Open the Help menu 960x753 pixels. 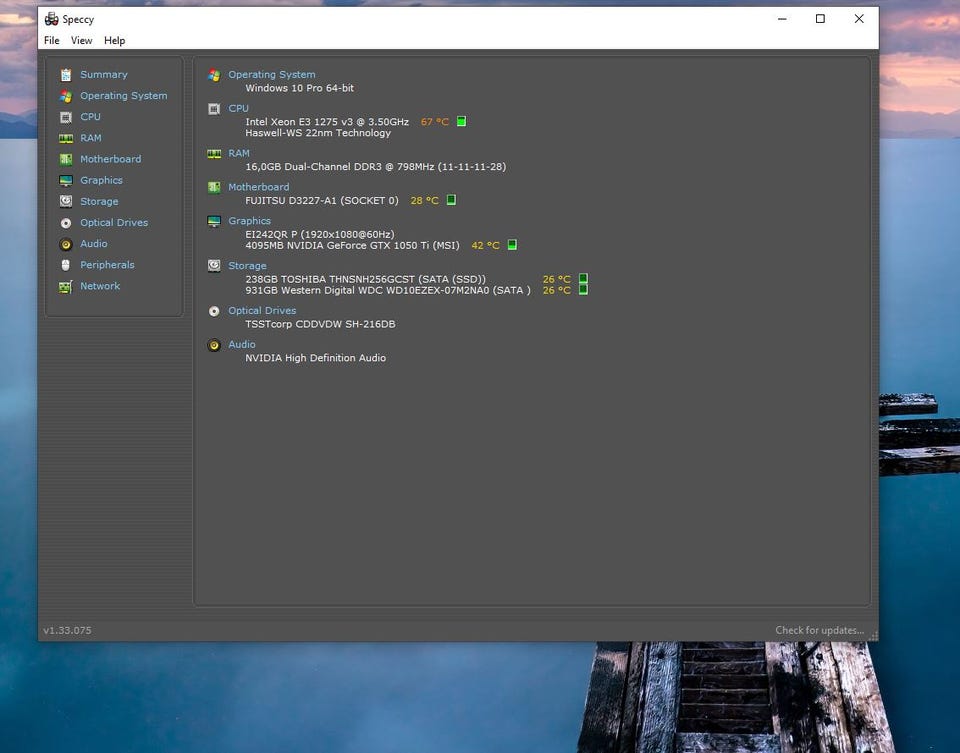115,41
